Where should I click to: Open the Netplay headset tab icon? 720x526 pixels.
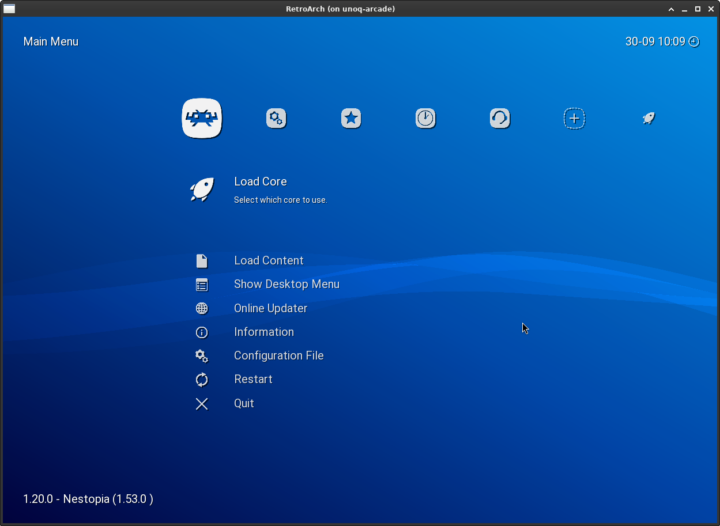[500, 118]
